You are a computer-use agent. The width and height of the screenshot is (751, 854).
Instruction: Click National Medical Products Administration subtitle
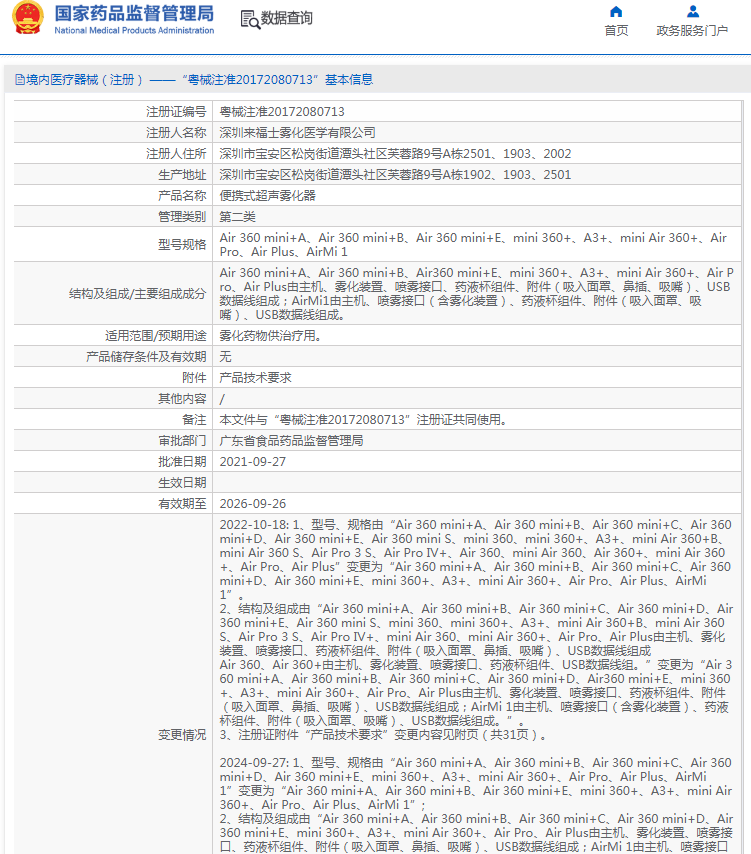tap(134, 30)
